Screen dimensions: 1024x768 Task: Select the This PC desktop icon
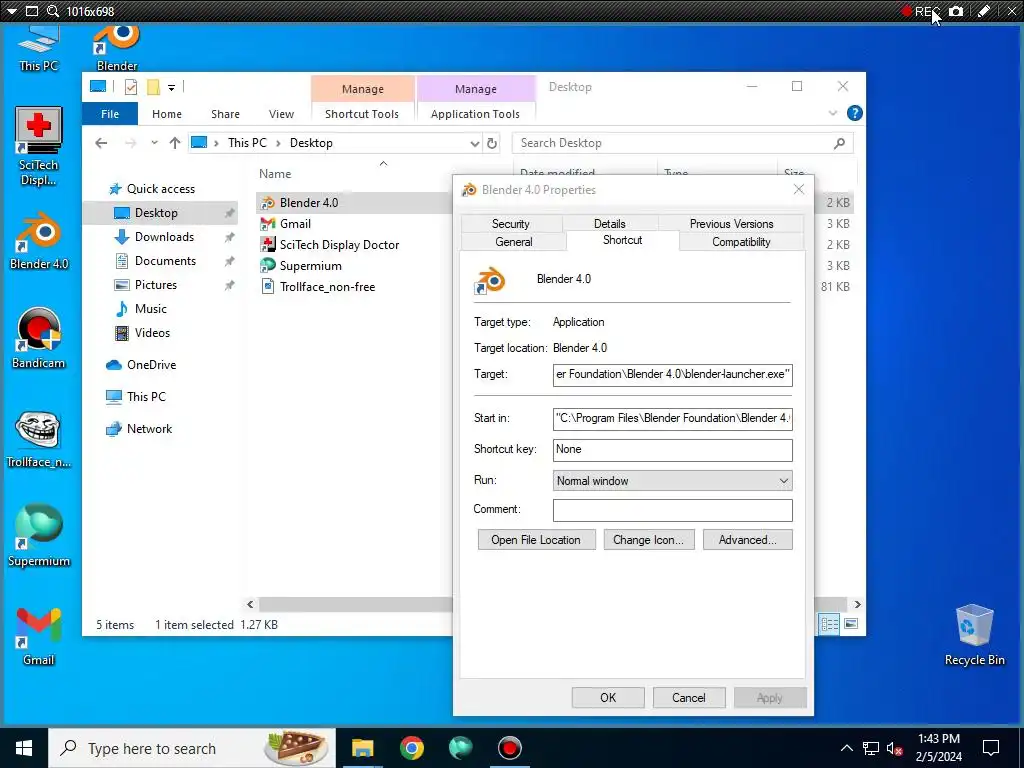(x=39, y=47)
